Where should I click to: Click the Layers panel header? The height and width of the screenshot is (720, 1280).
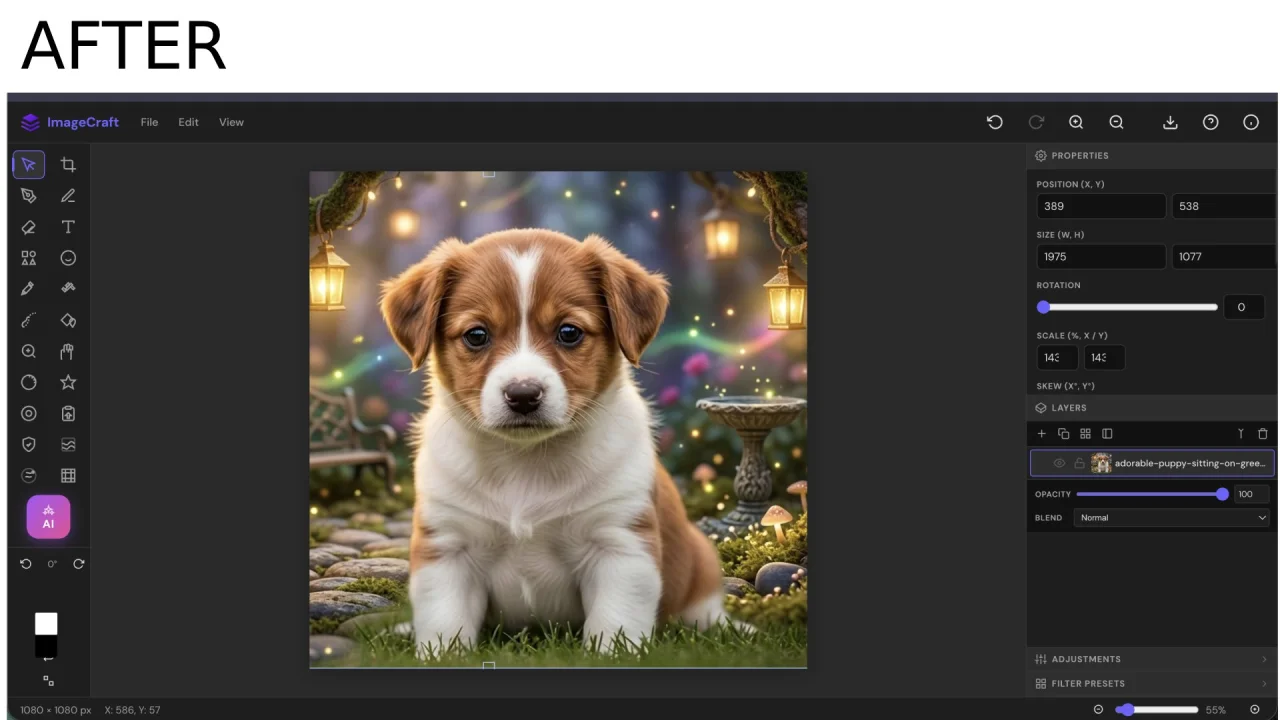point(1151,408)
